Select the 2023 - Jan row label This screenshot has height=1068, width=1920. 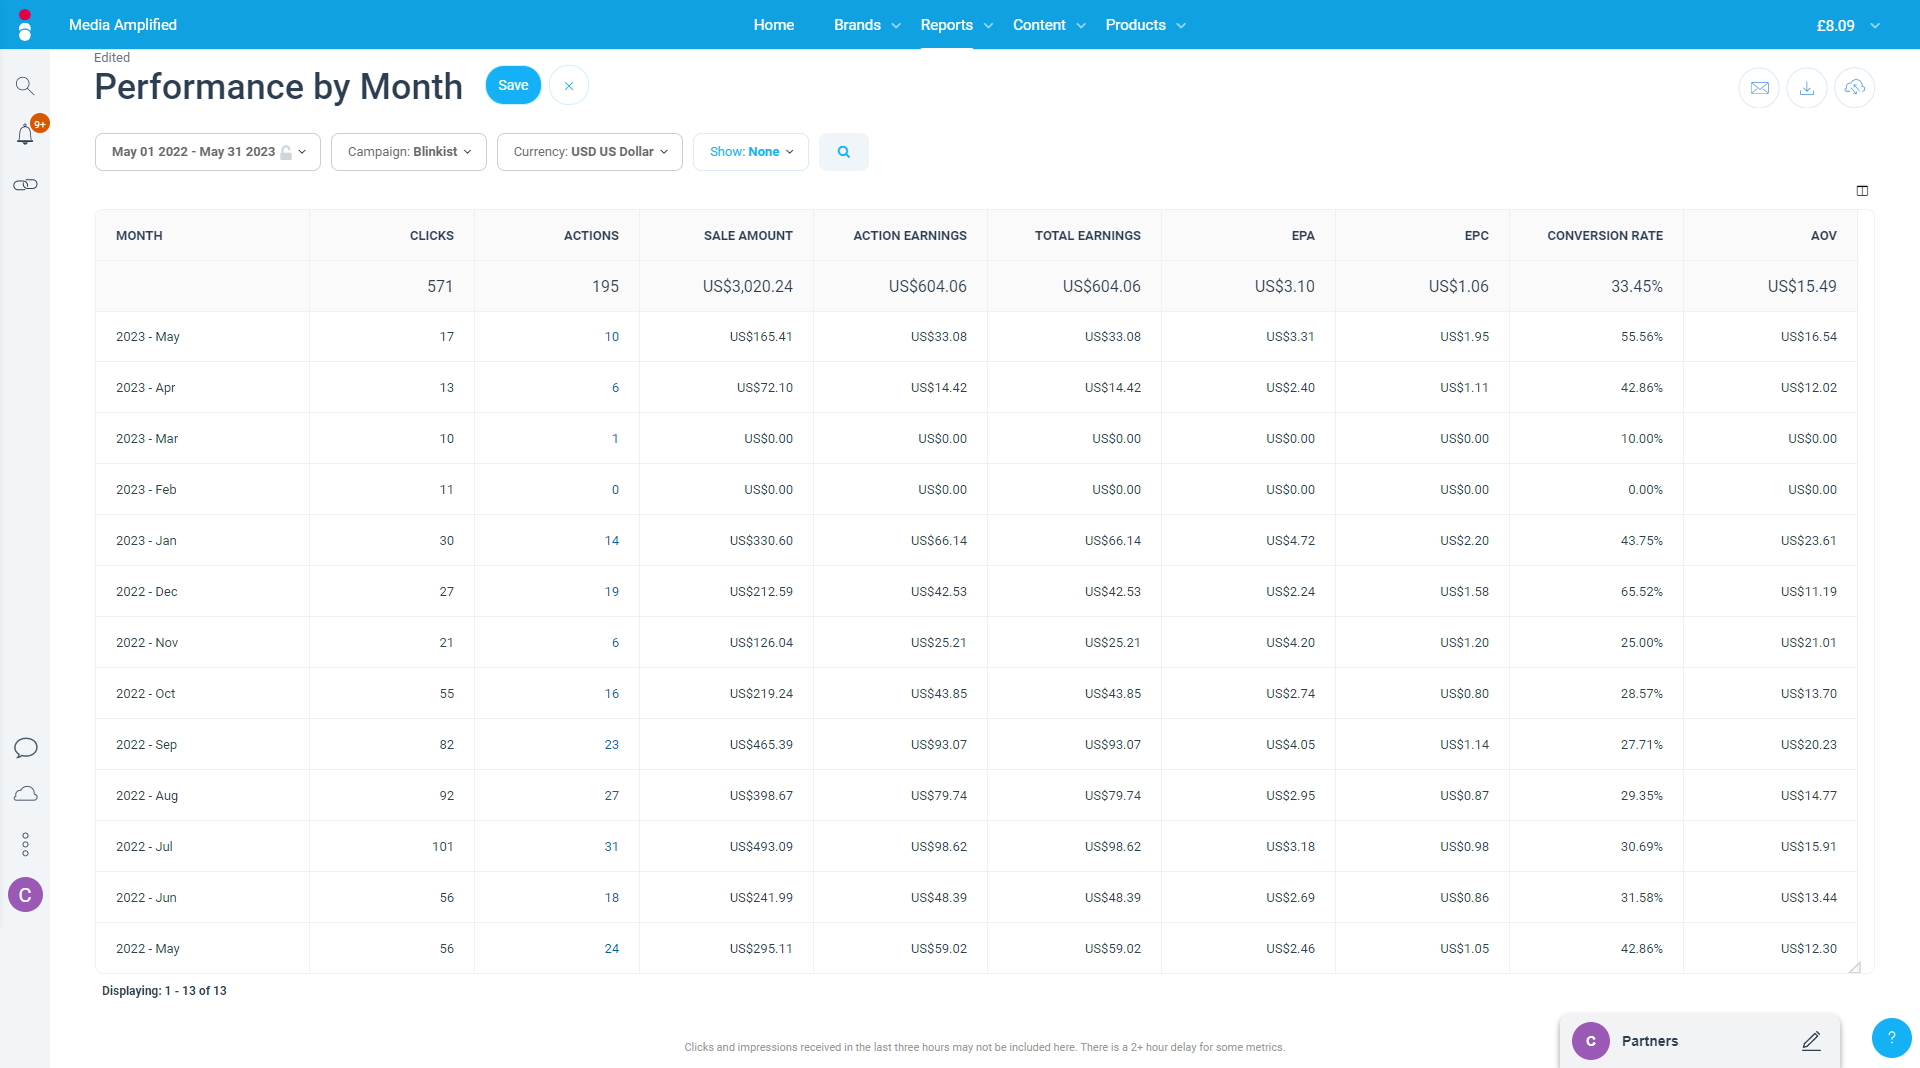pos(146,541)
